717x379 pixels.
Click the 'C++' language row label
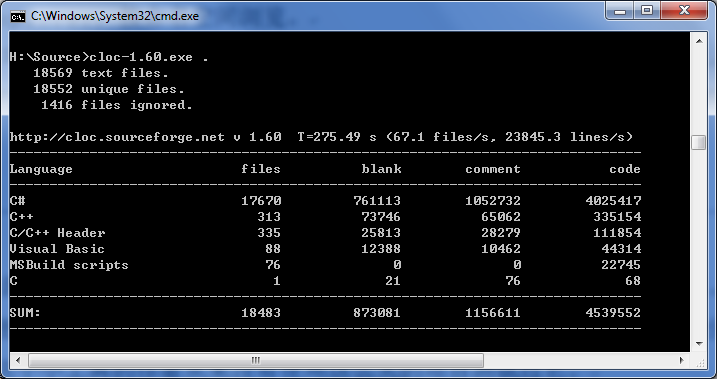(21, 217)
